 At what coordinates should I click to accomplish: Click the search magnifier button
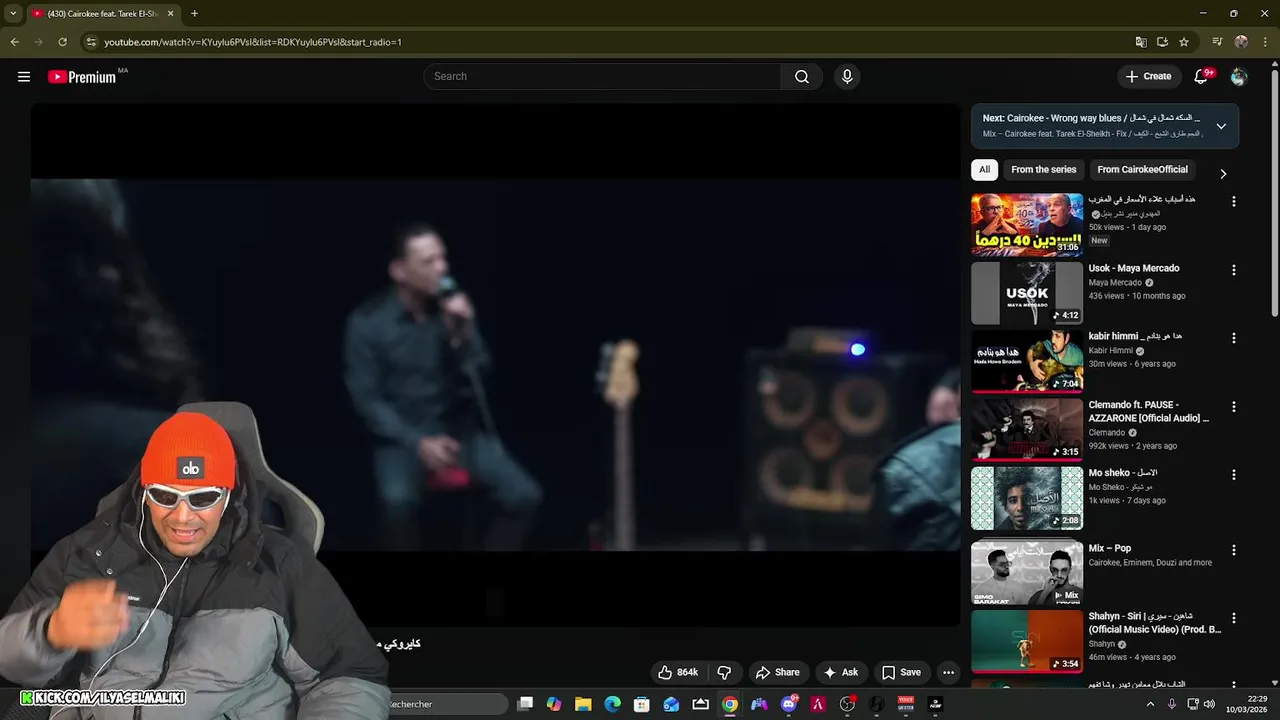point(802,77)
